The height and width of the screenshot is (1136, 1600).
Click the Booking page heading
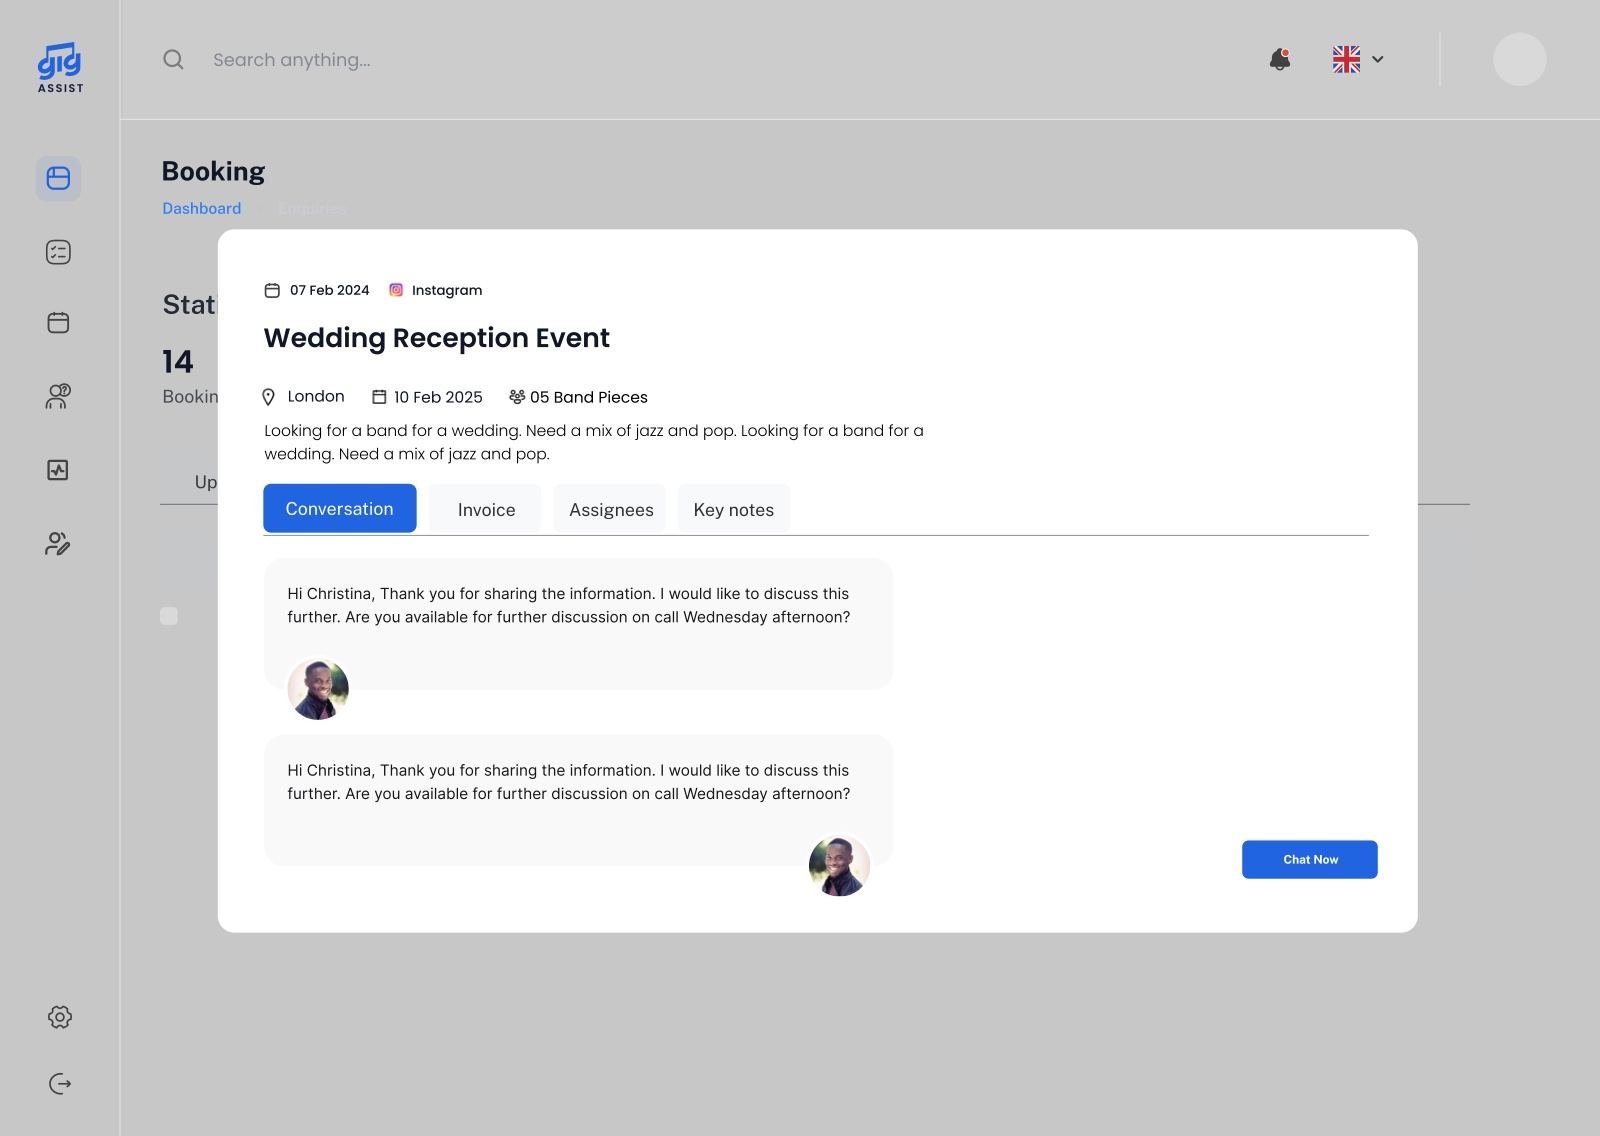point(214,171)
